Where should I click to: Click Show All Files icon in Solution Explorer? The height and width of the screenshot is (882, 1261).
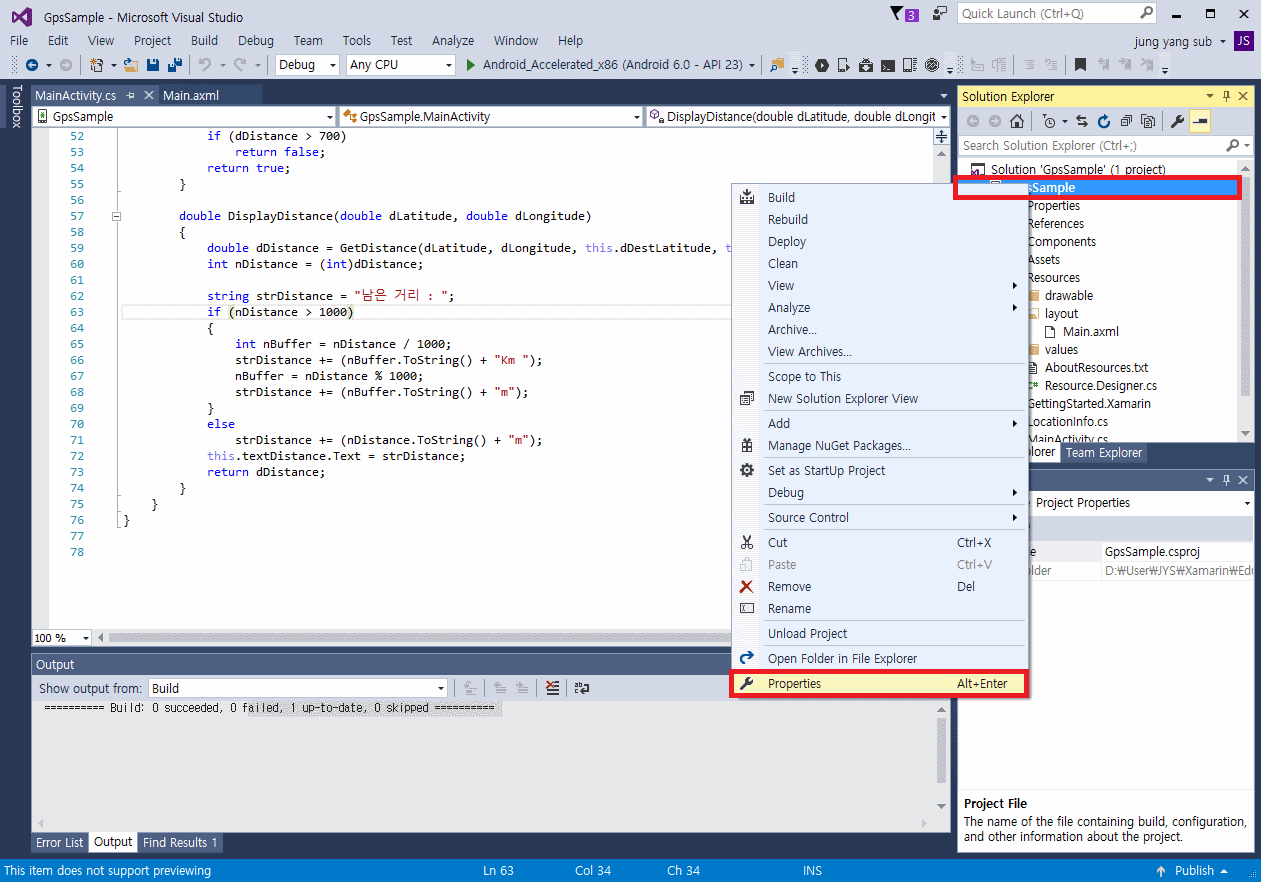(1148, 121)
